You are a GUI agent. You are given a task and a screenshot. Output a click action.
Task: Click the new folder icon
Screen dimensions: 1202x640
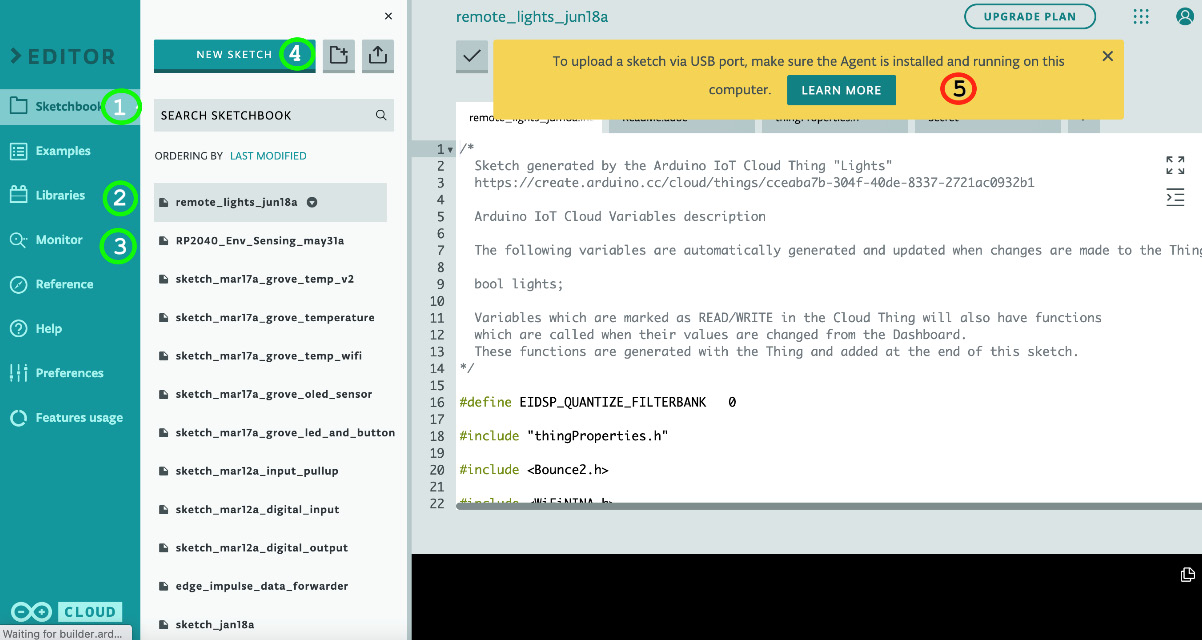pos(339,56)
